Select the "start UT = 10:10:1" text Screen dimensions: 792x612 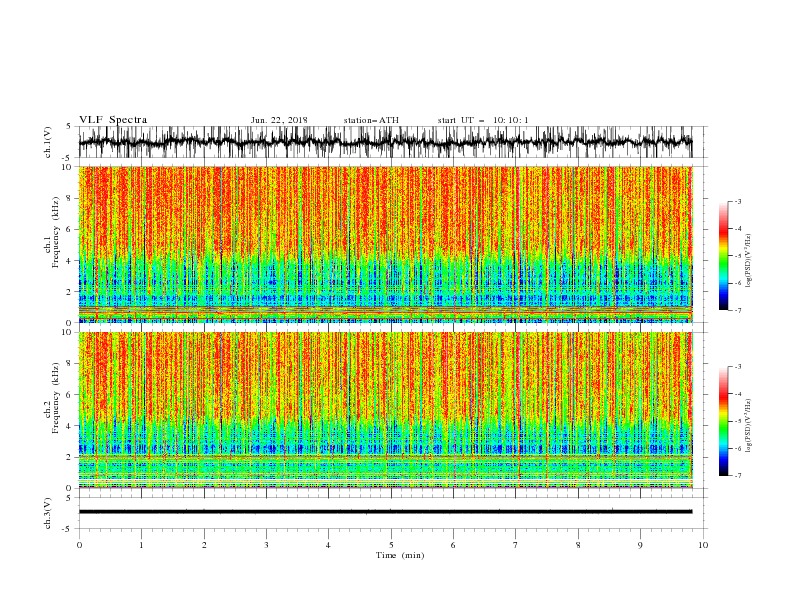click(483, 120)
